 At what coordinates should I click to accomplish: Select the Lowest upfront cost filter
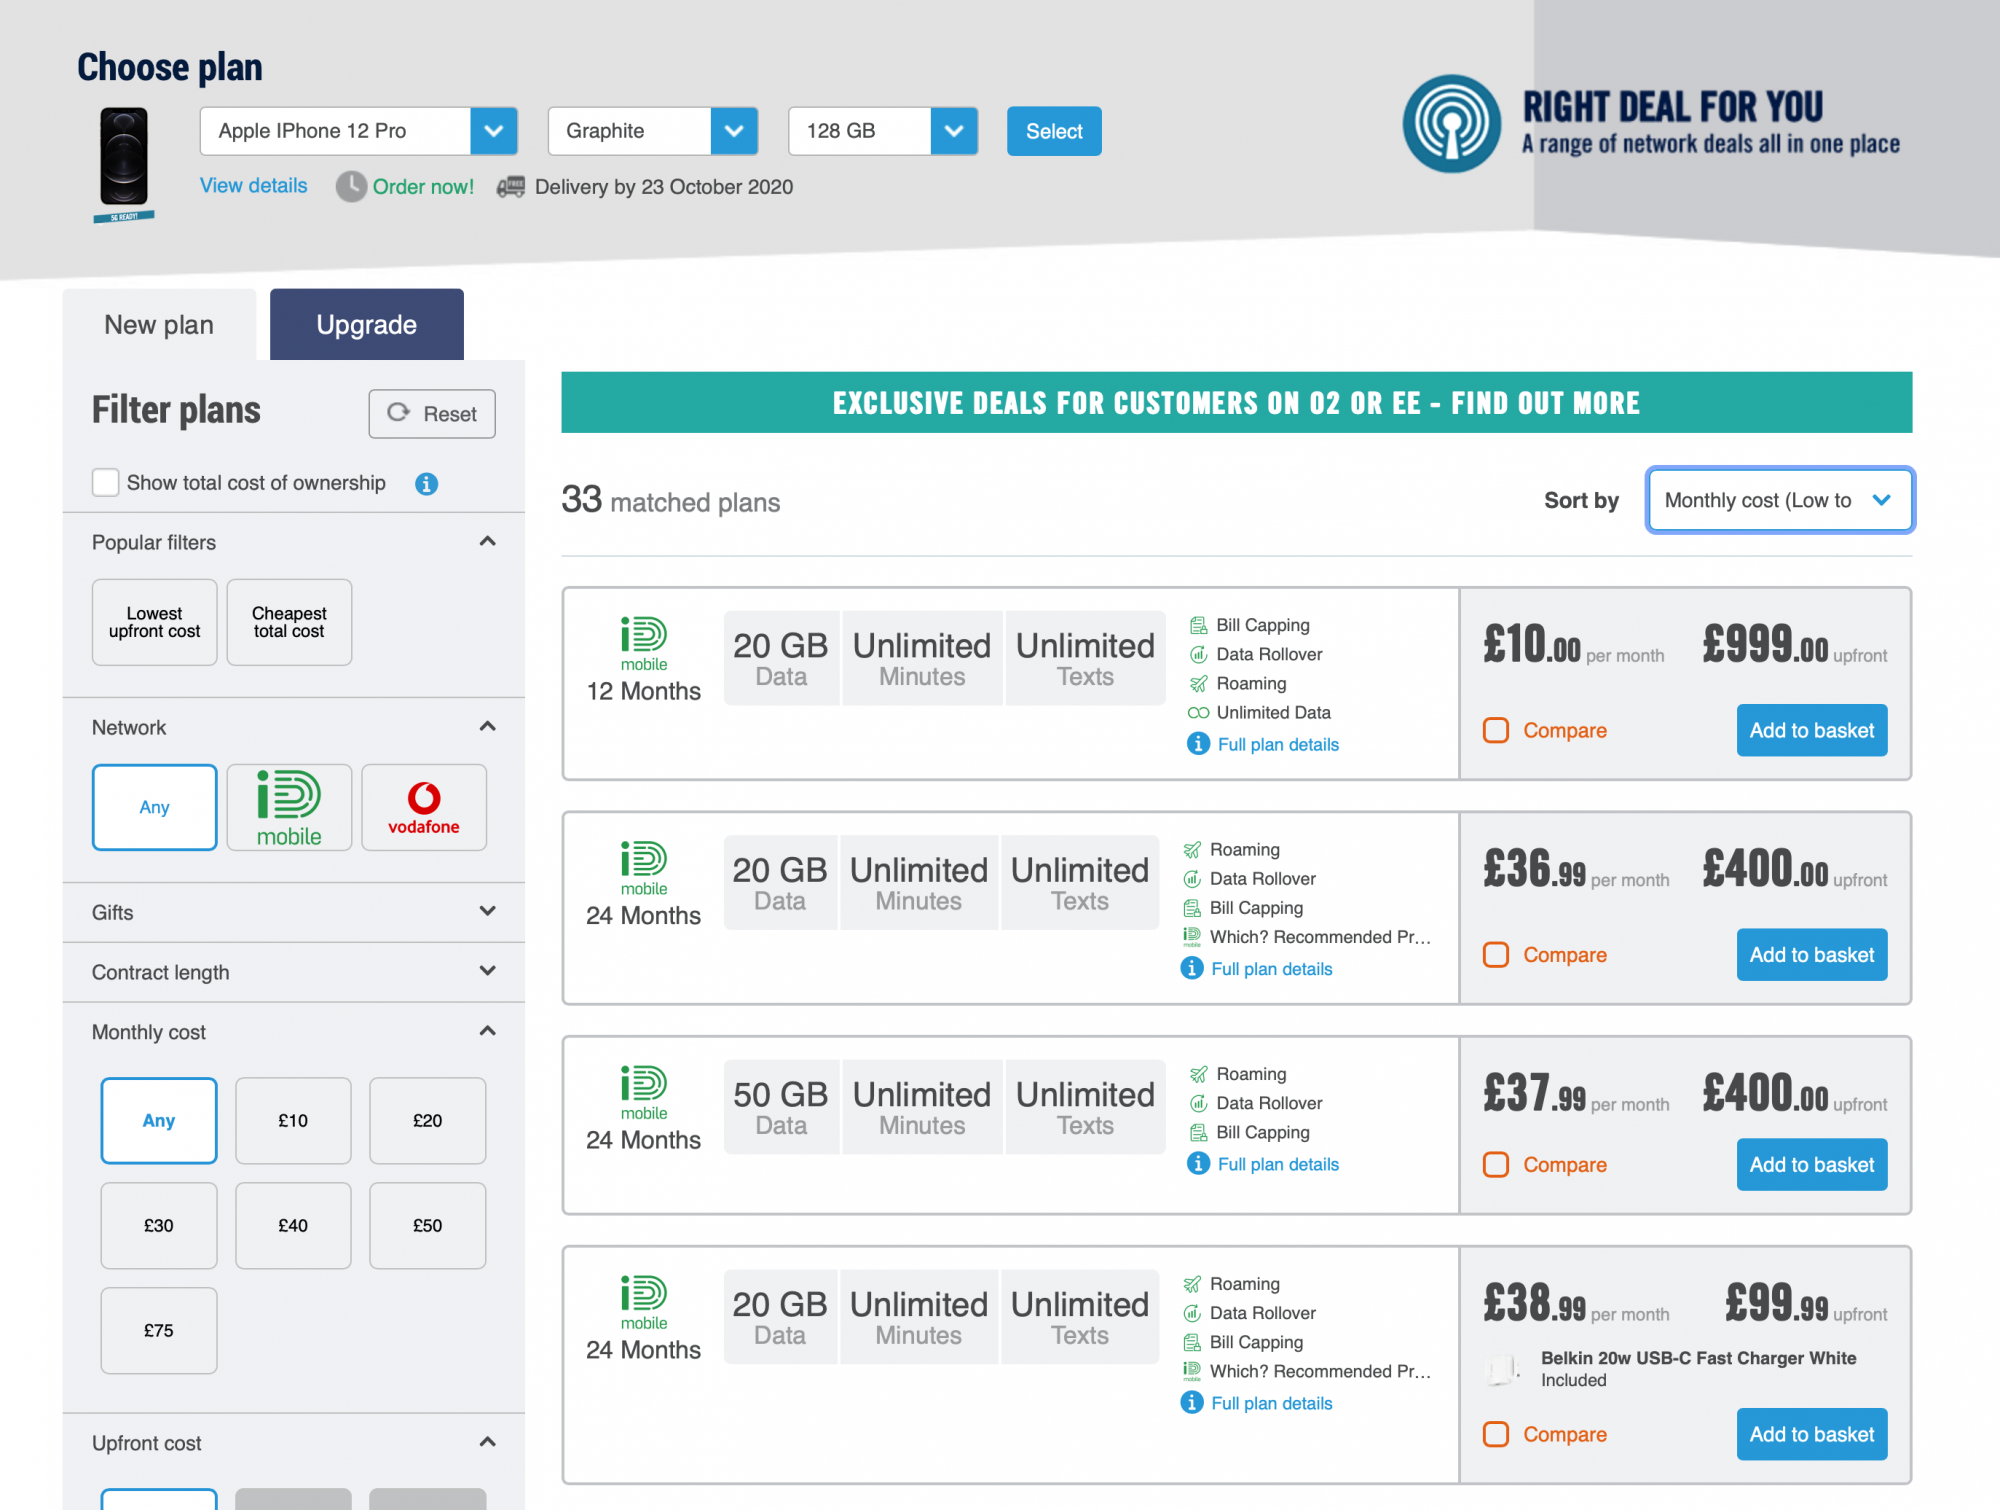155,622
